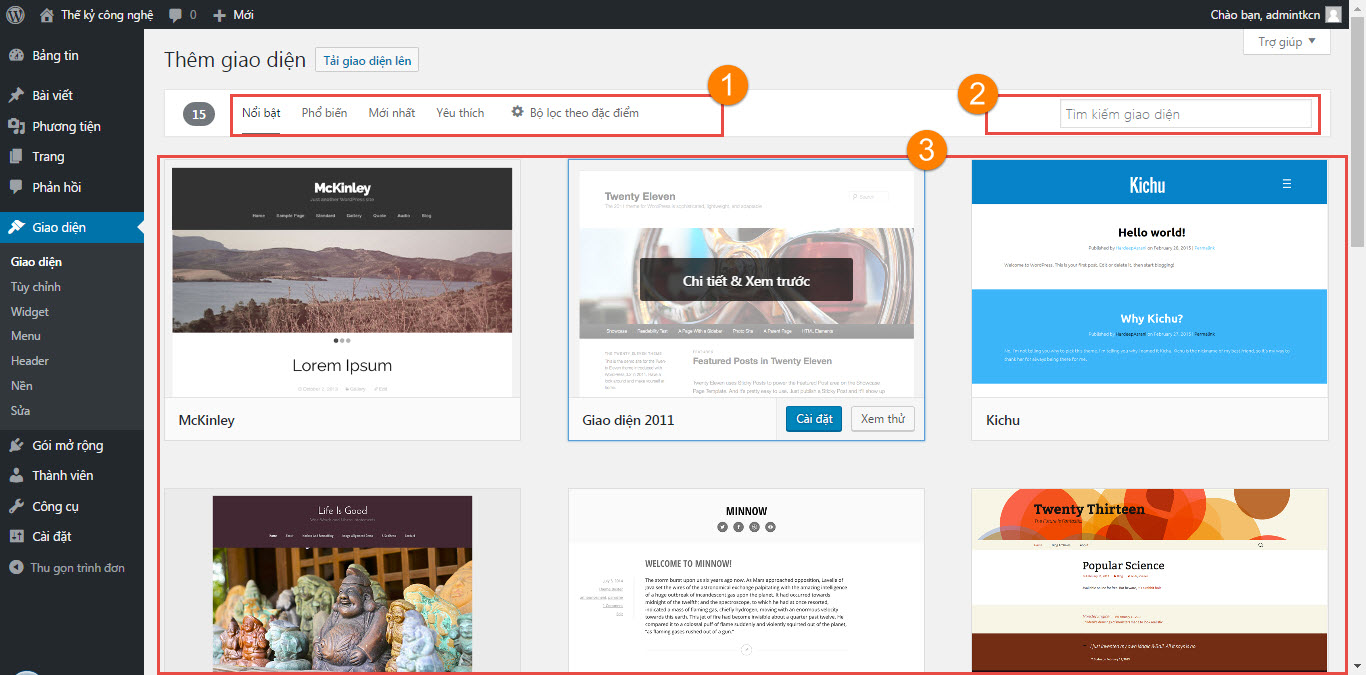This screenshot has height=675, width=1366.
Task: Click Gói mở rộng plugin icon
Action: point(16,446)
